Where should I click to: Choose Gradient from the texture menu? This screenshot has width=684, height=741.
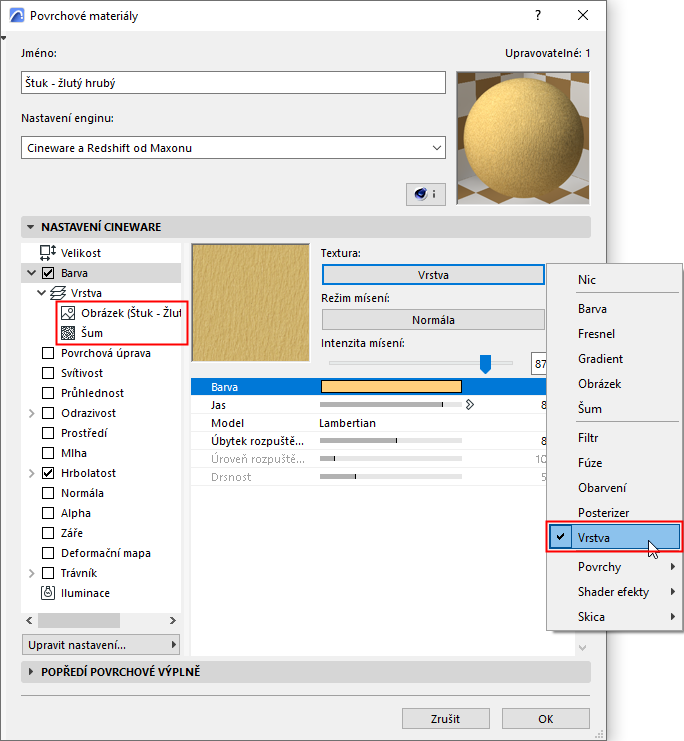pos(600,359)
